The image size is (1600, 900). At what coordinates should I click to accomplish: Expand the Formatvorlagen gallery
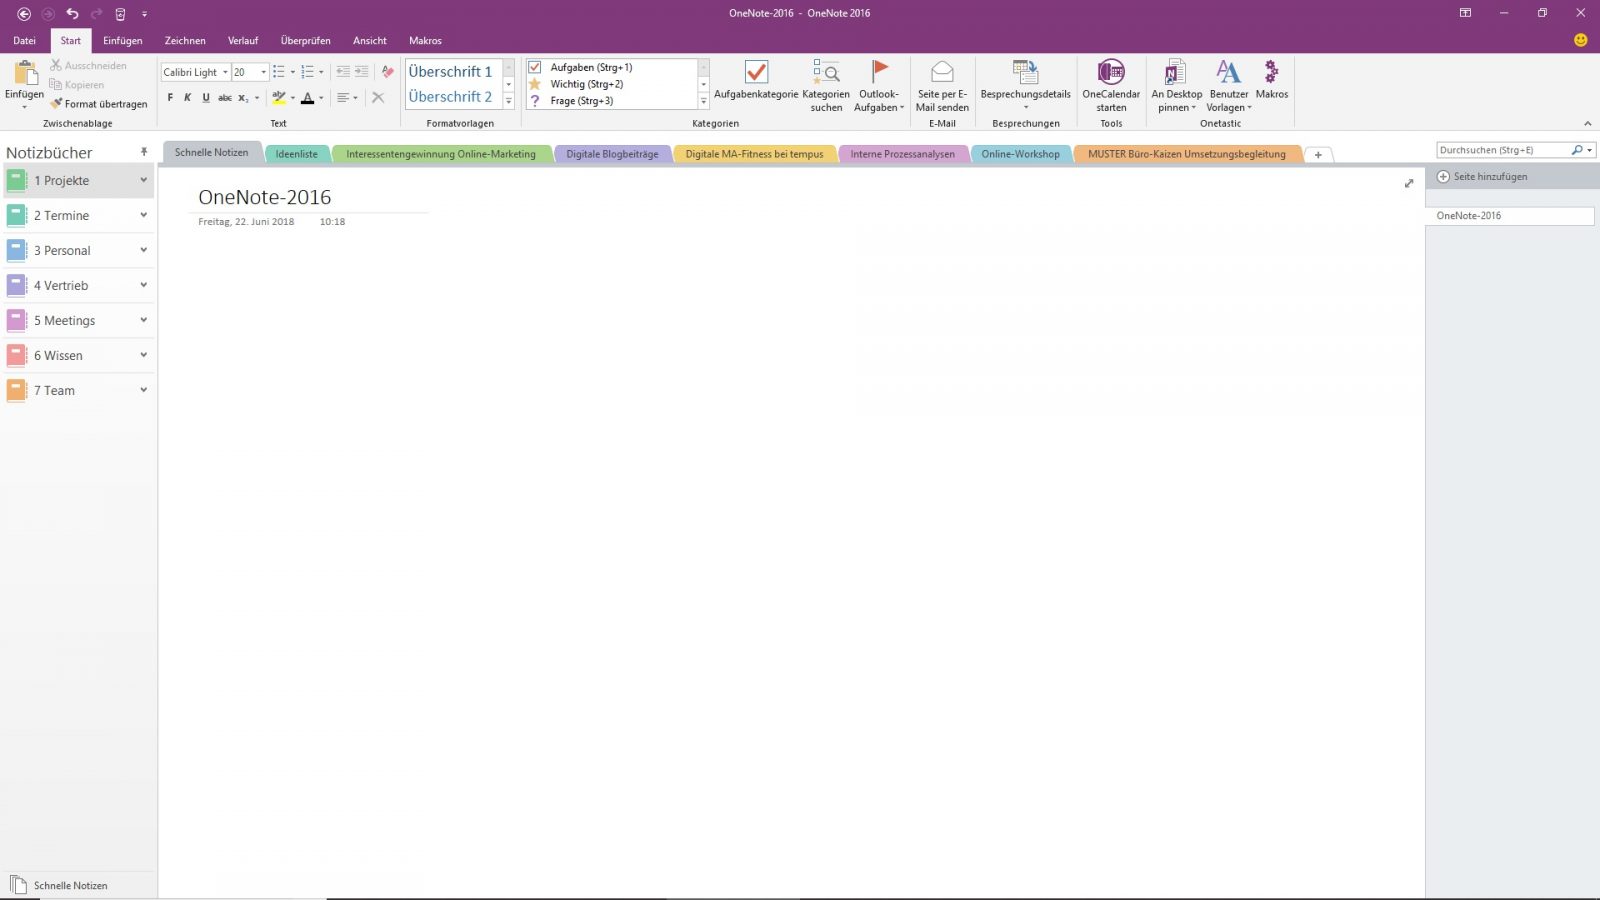[x=508, y=101]
